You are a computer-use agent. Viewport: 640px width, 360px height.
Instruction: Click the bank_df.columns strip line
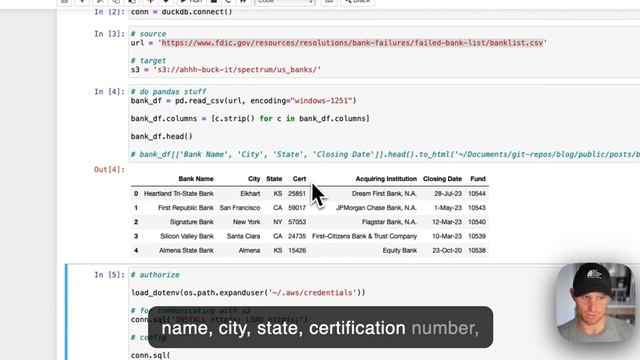[x=250, y=119]
